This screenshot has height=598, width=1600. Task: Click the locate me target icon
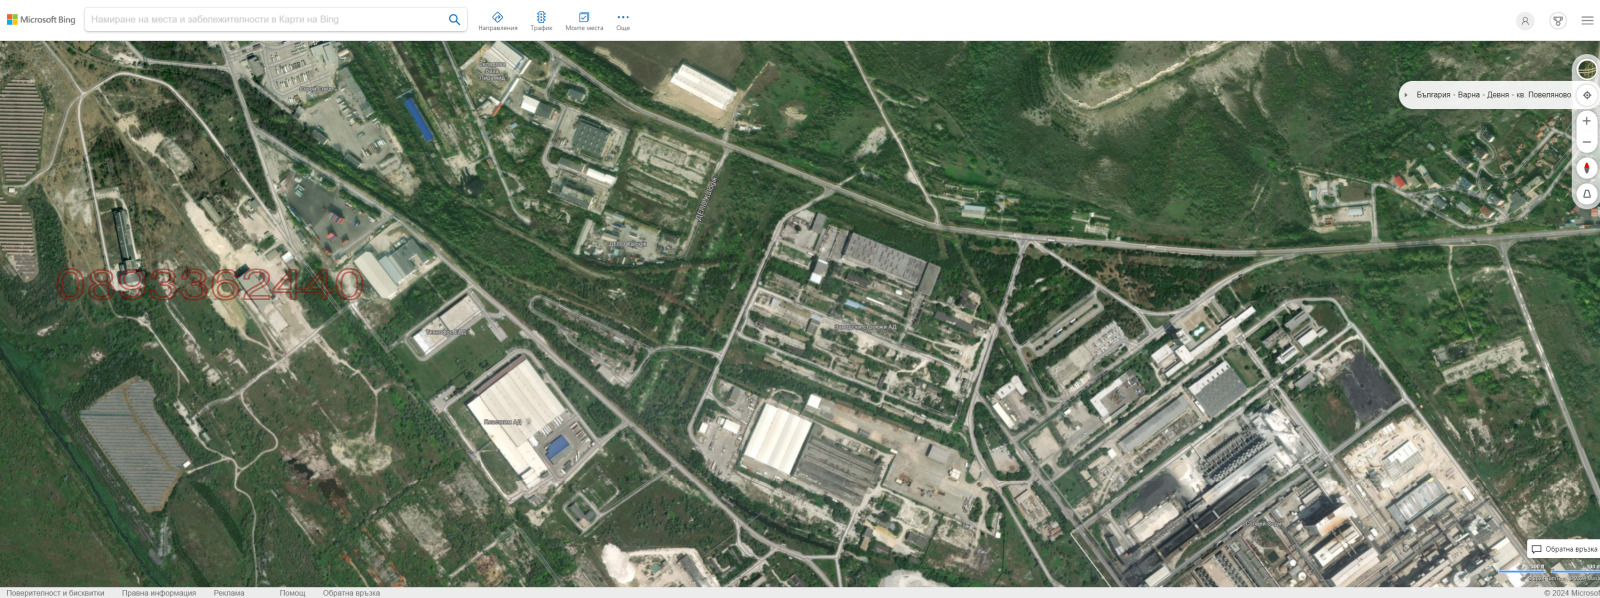(1586, 95)
